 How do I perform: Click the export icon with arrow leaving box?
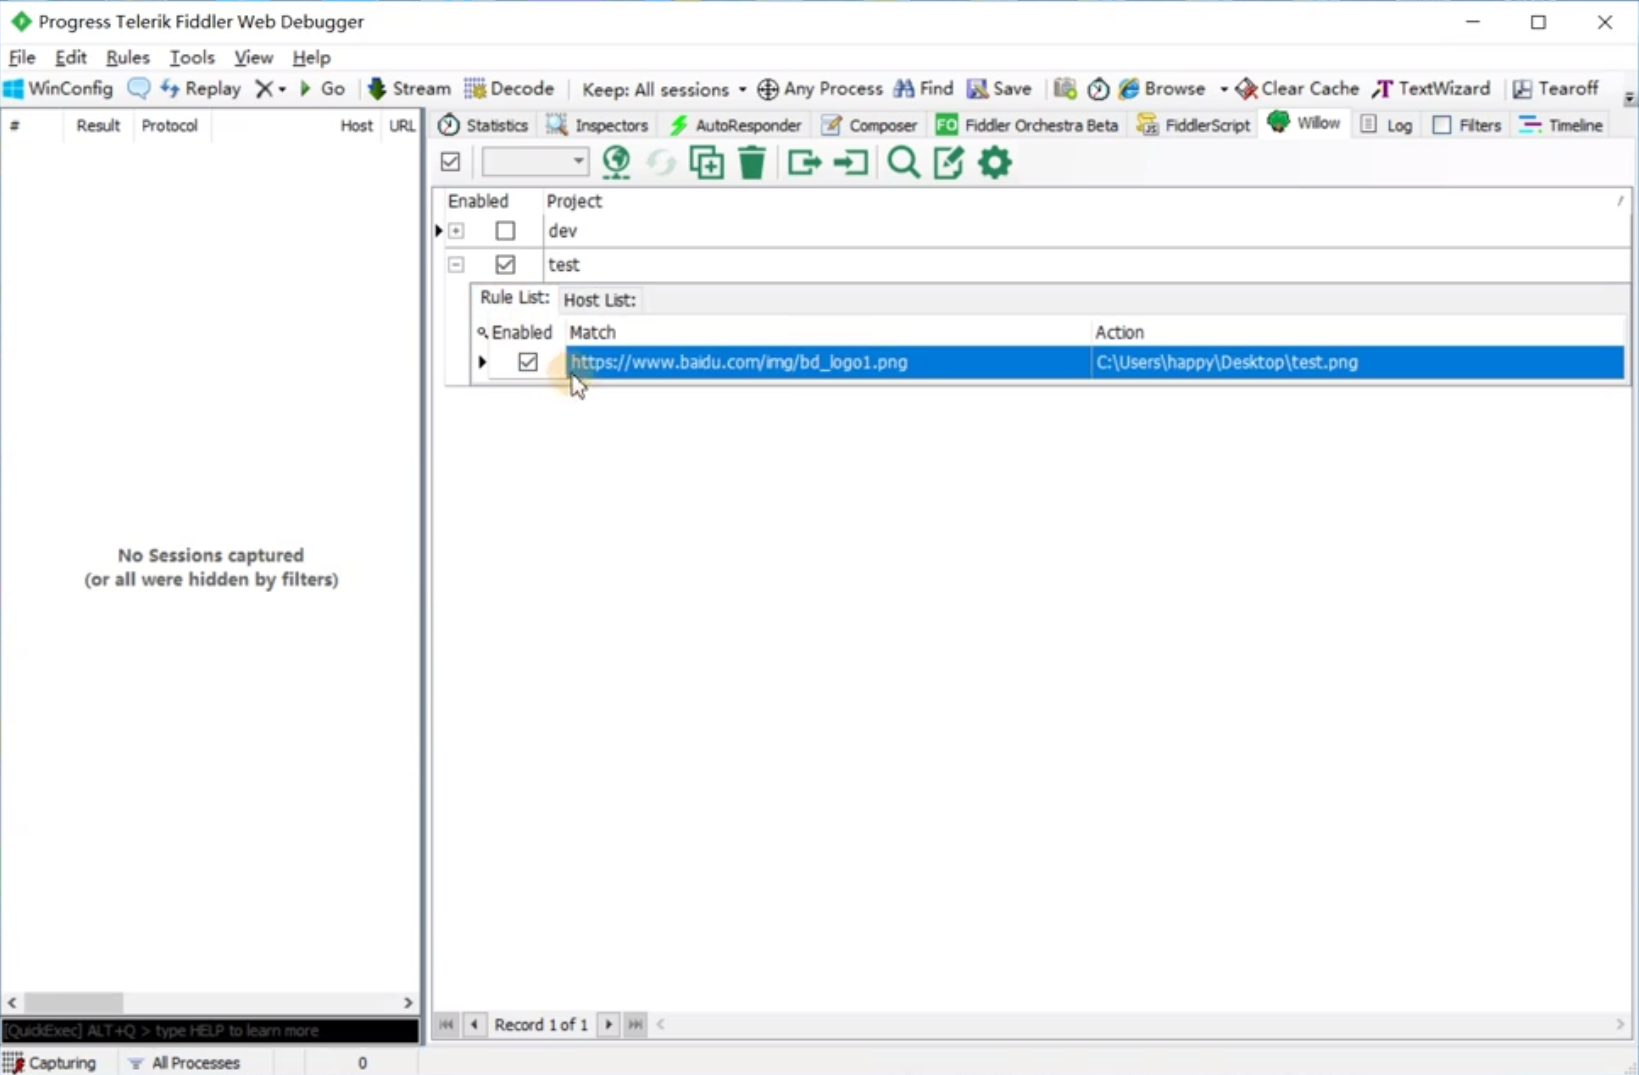pyautogui.click(x=804, y=162)
